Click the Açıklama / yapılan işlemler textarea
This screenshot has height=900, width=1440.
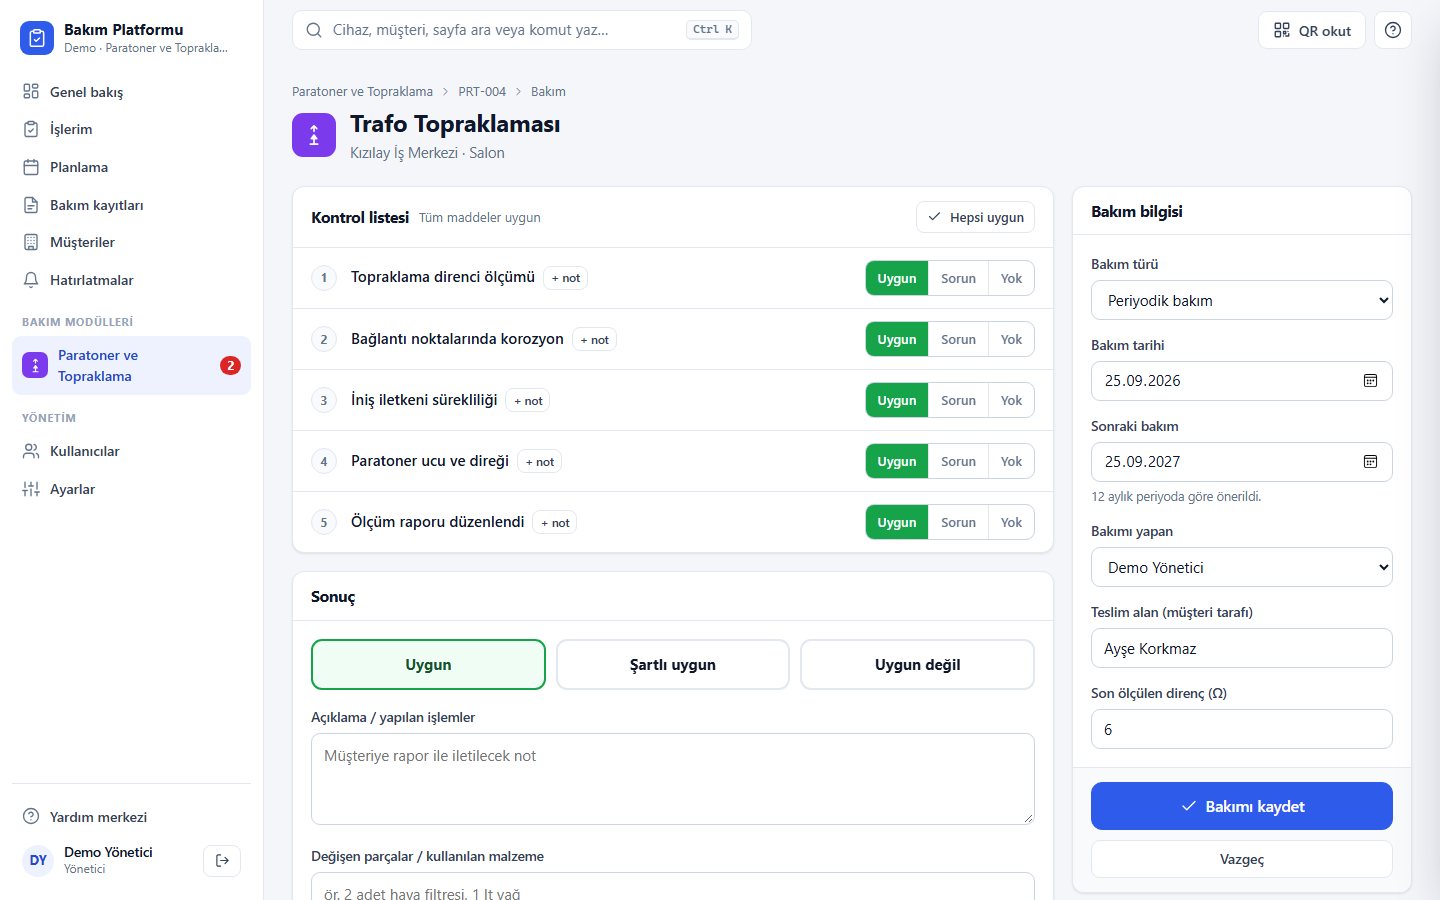pos(673,779)
